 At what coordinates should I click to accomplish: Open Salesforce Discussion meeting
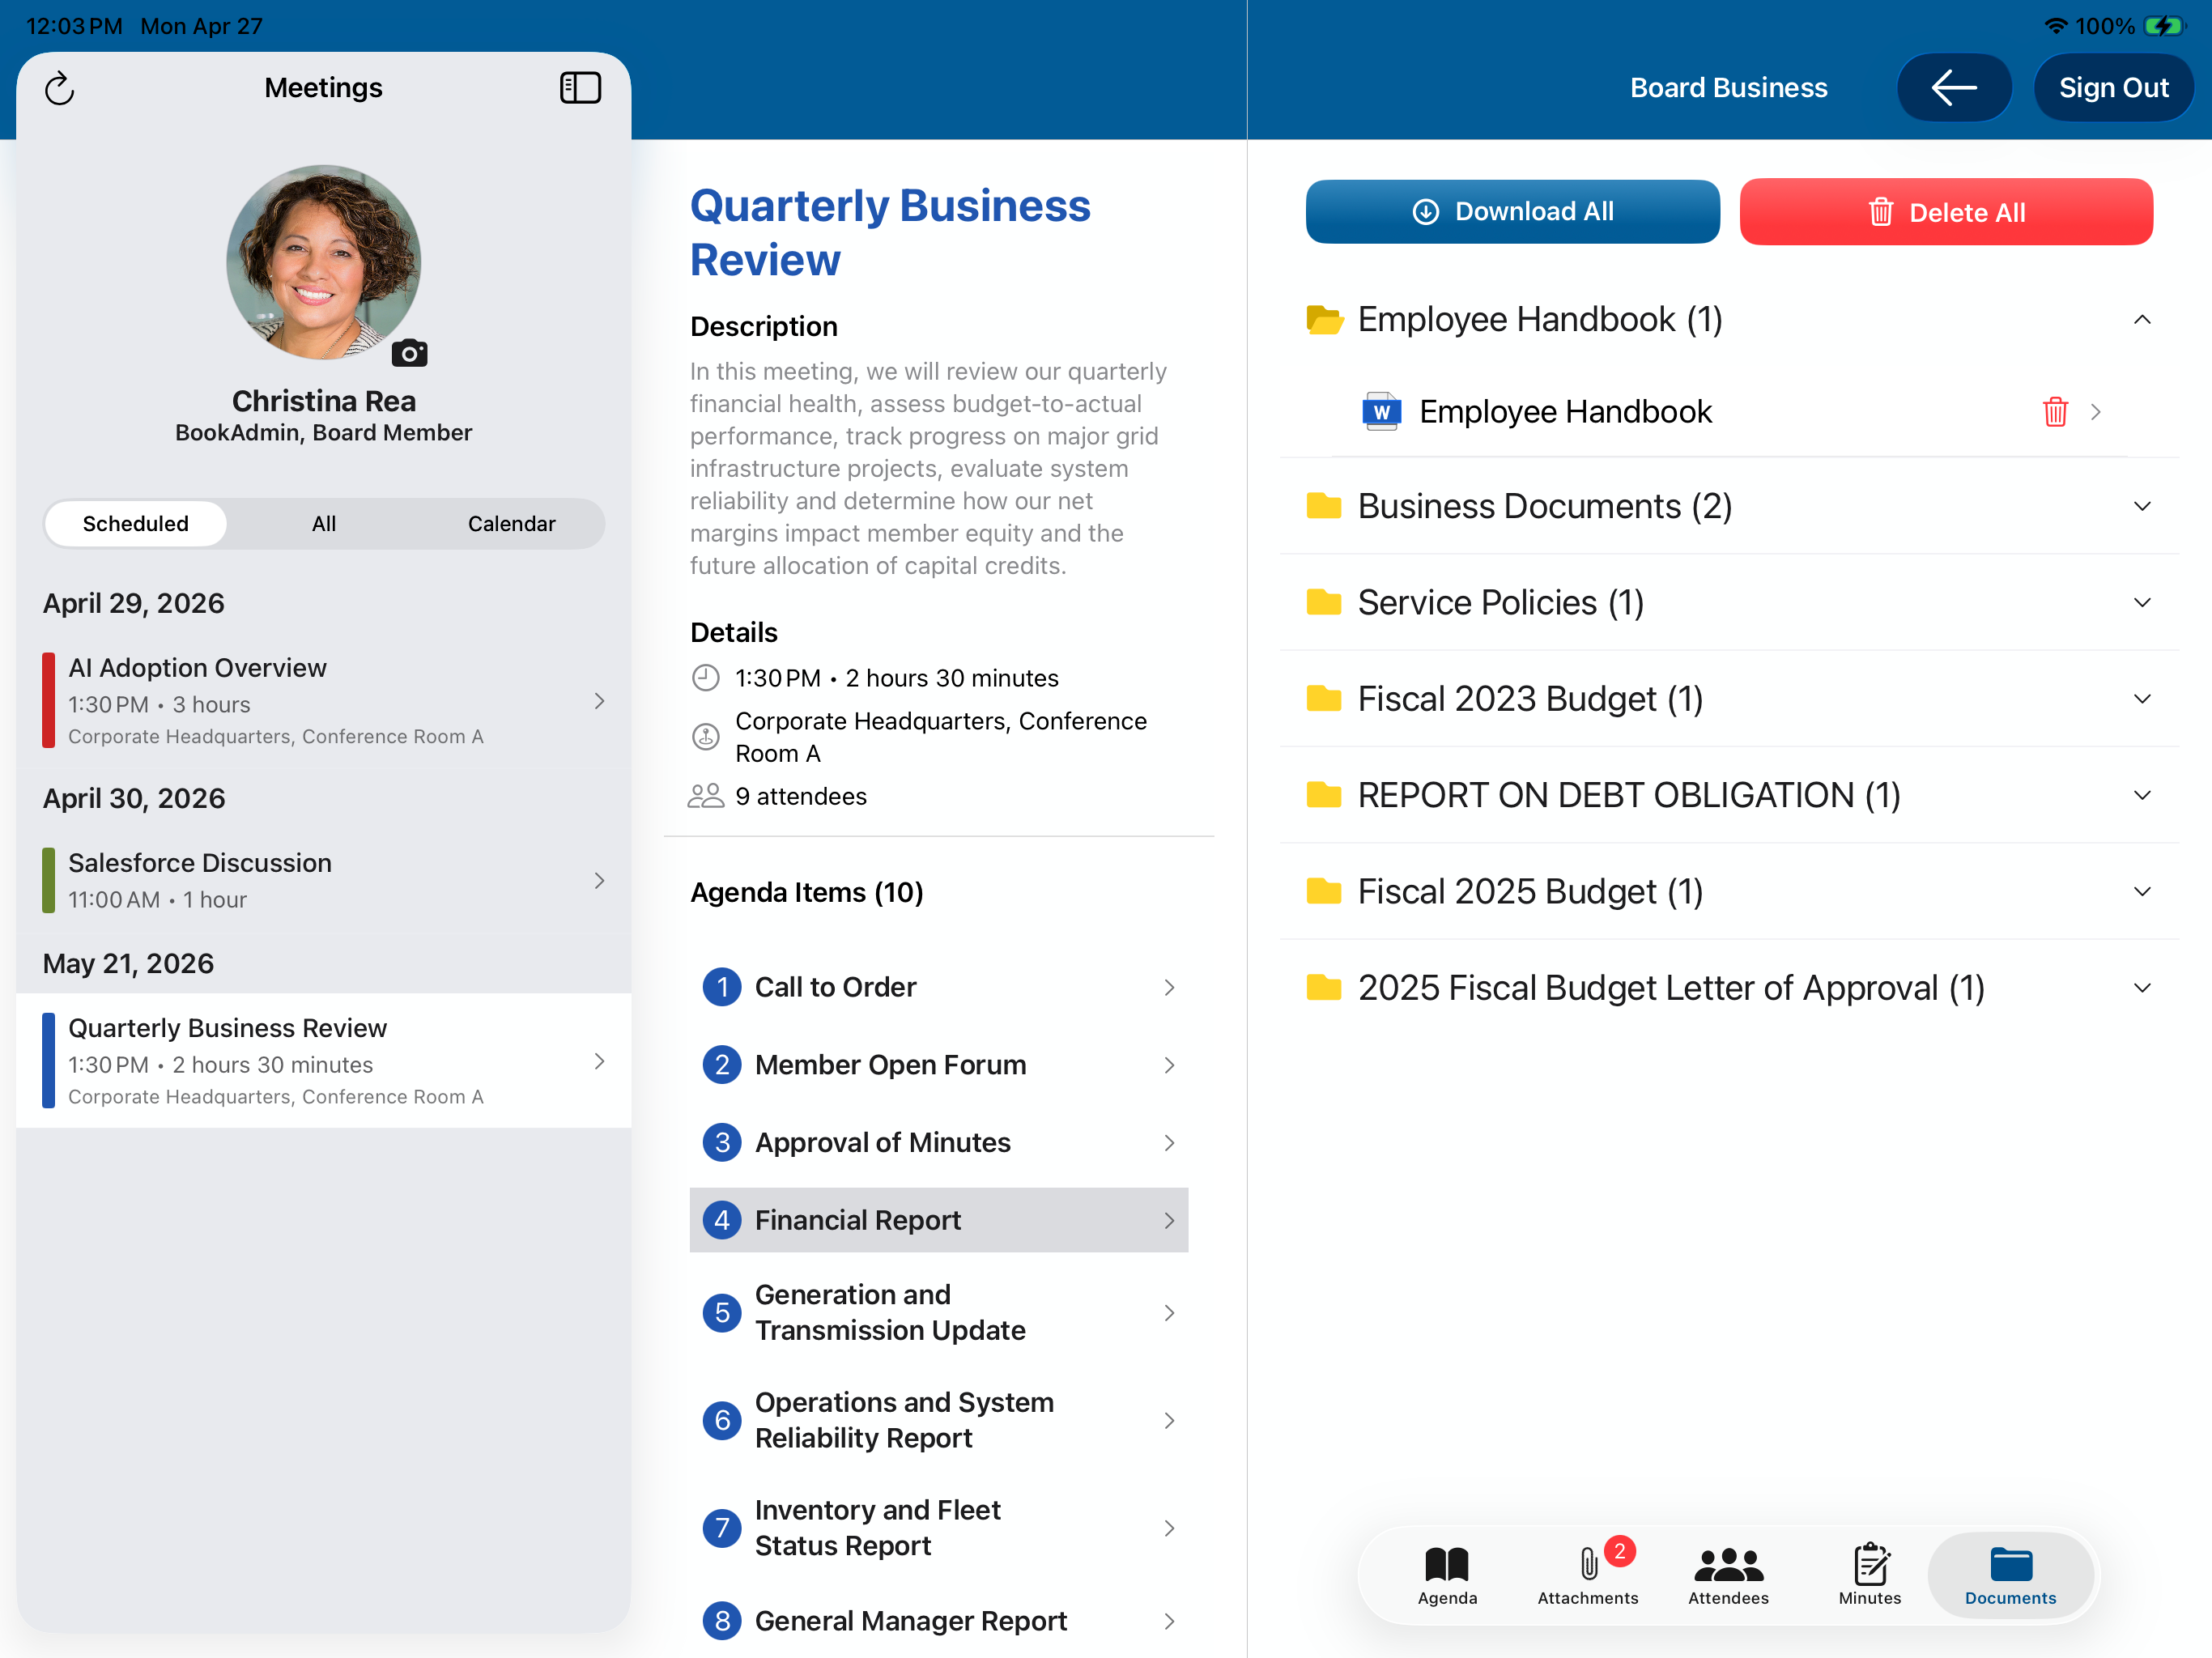[324, 880]
